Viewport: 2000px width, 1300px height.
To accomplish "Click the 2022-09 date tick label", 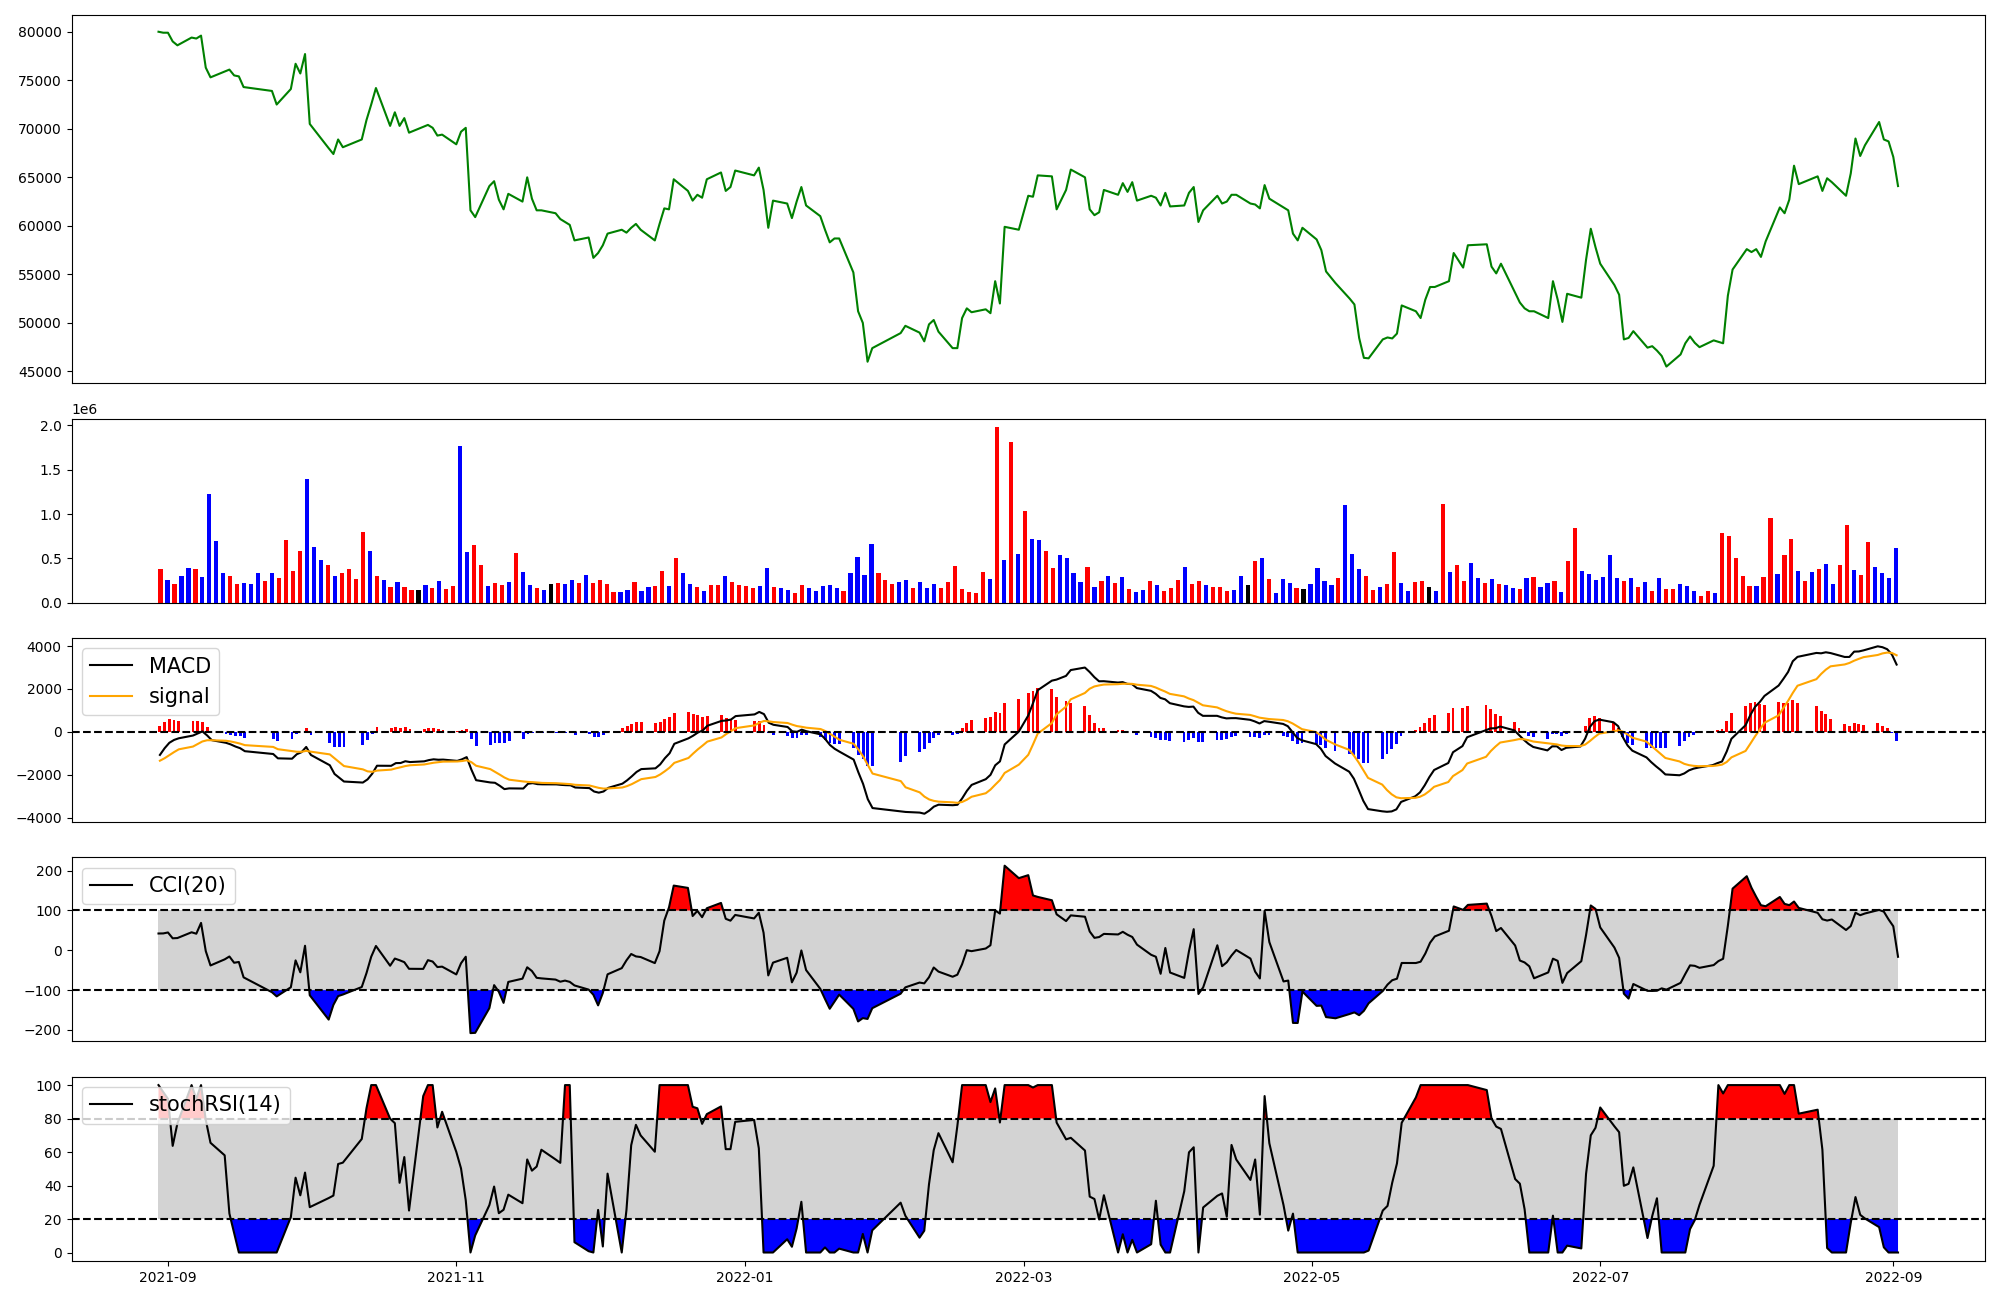I will click(x=1893, y=1277).
